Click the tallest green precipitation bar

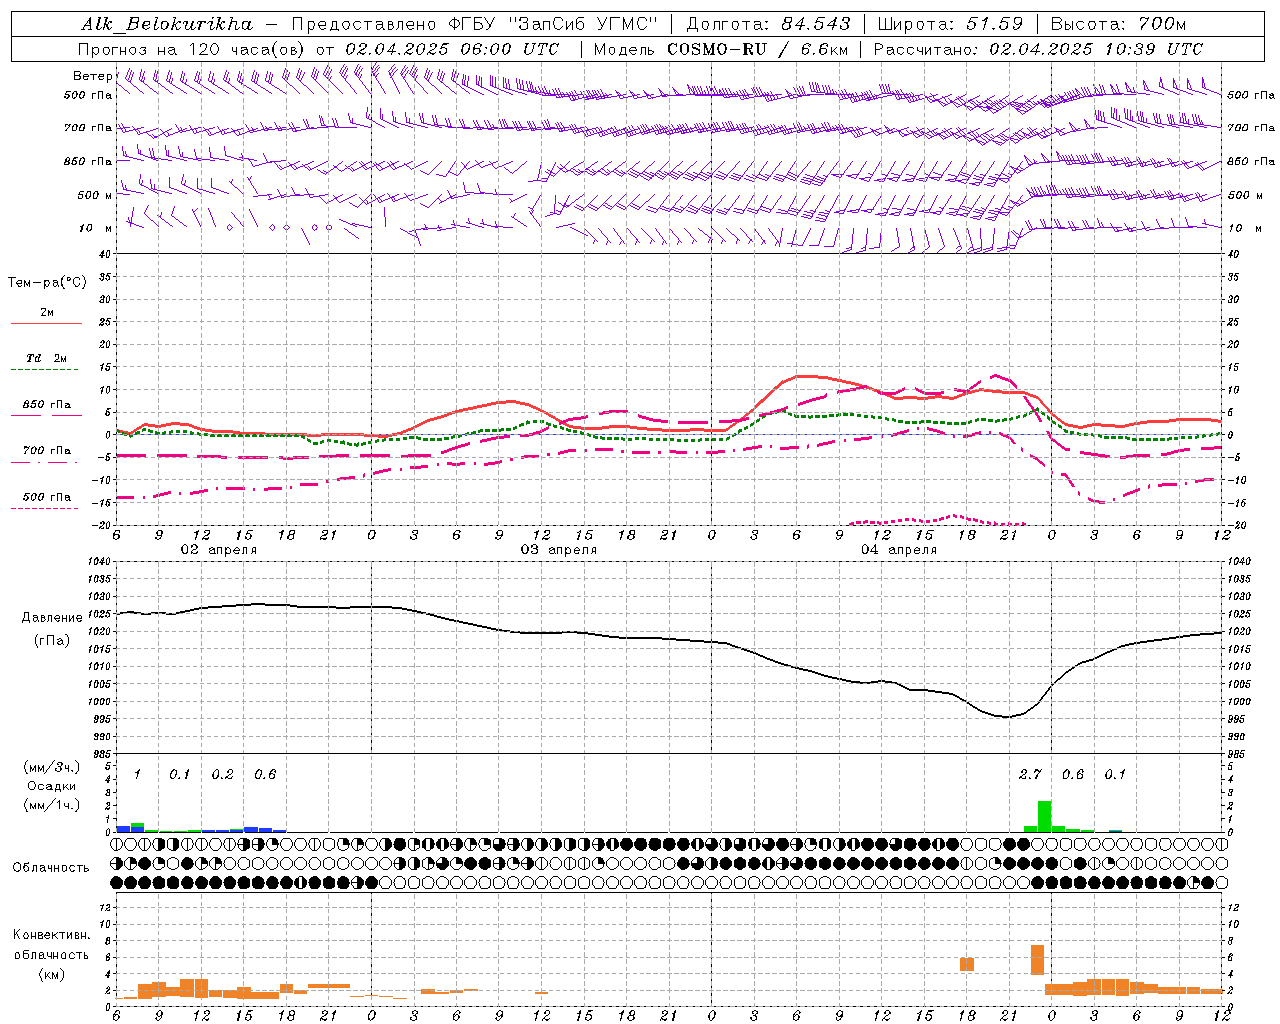[1044, 816]
